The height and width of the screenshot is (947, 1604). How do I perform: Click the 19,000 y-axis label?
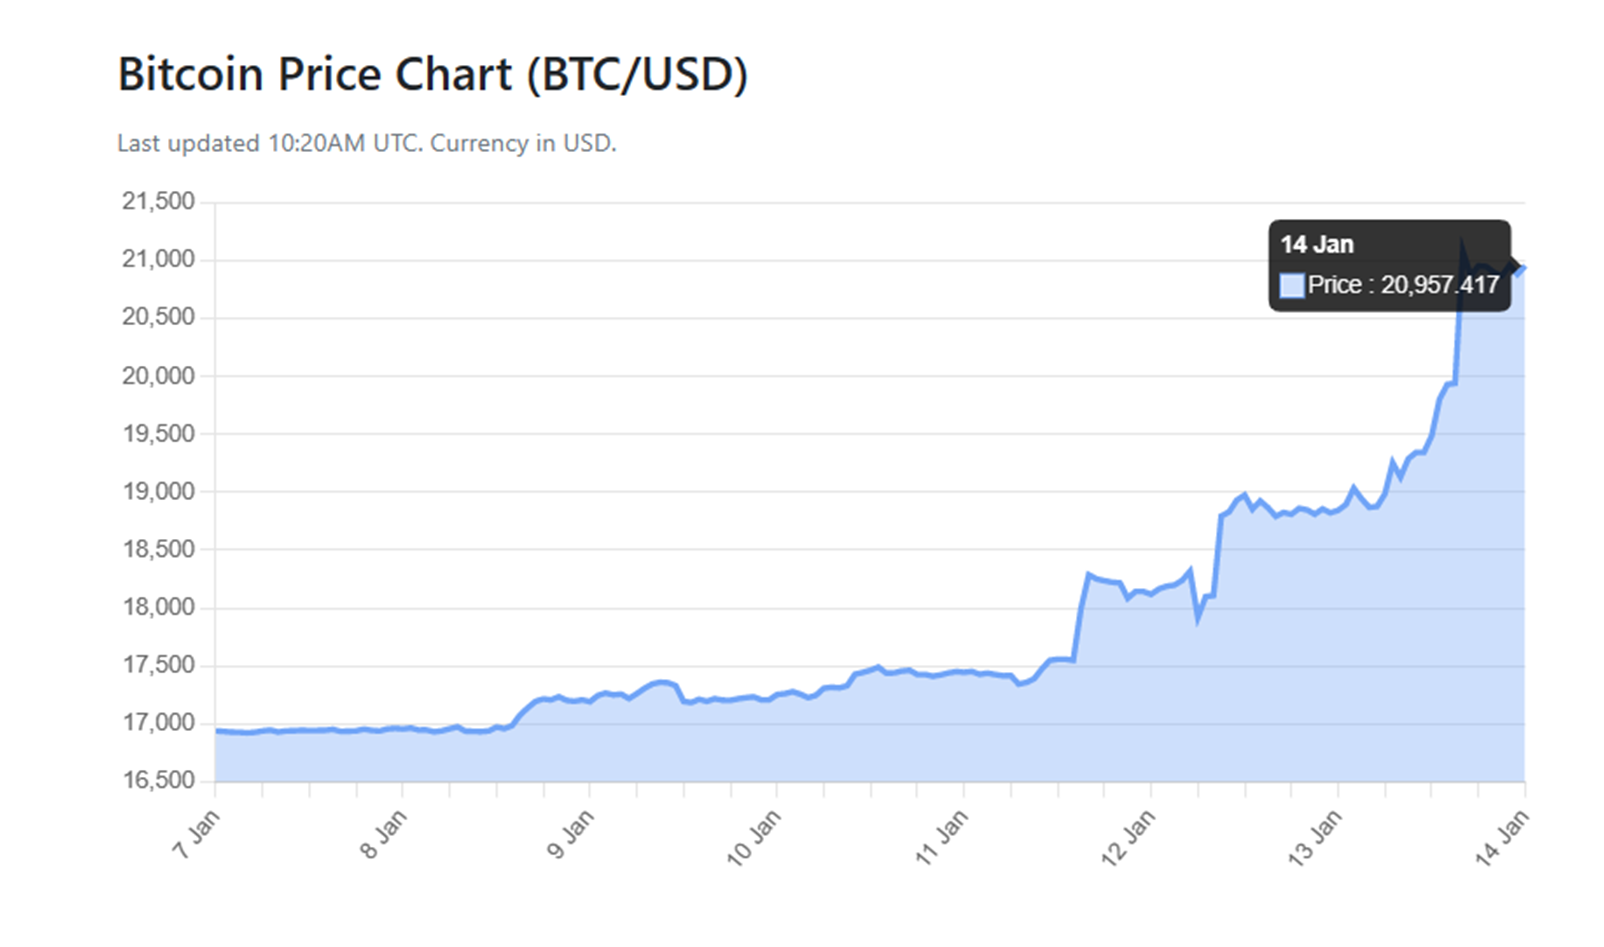pyautogui.click(x=158, y=492)
